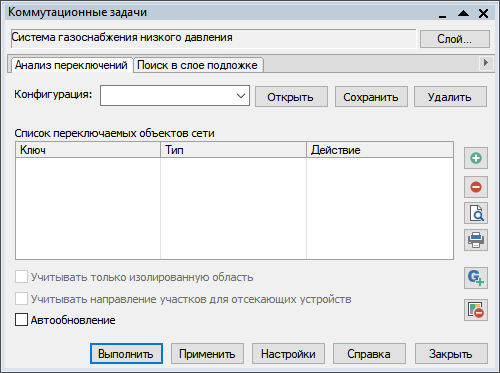Open Настройки settings button

tap(288, 354)
